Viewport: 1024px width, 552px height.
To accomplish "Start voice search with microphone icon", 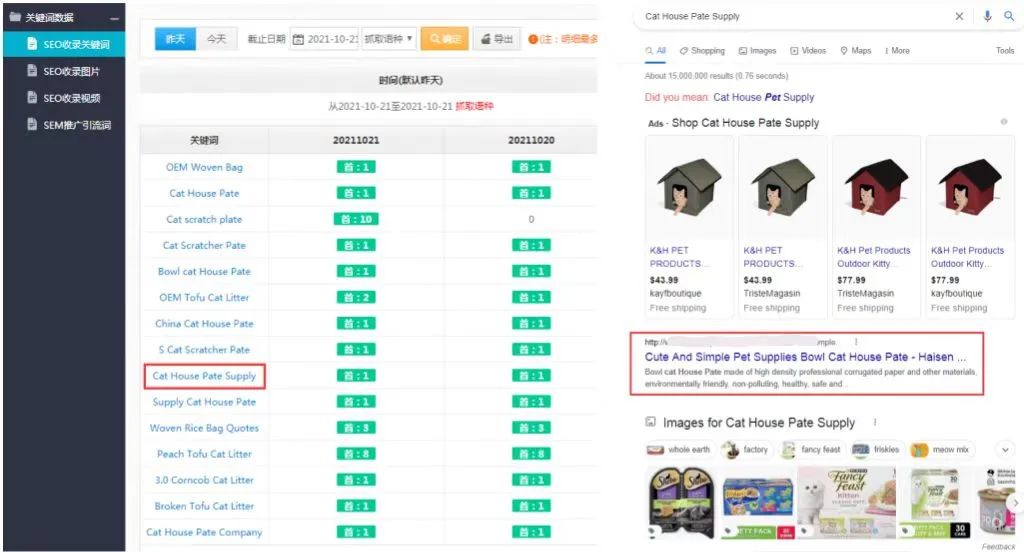I will (x=987, y=17).
